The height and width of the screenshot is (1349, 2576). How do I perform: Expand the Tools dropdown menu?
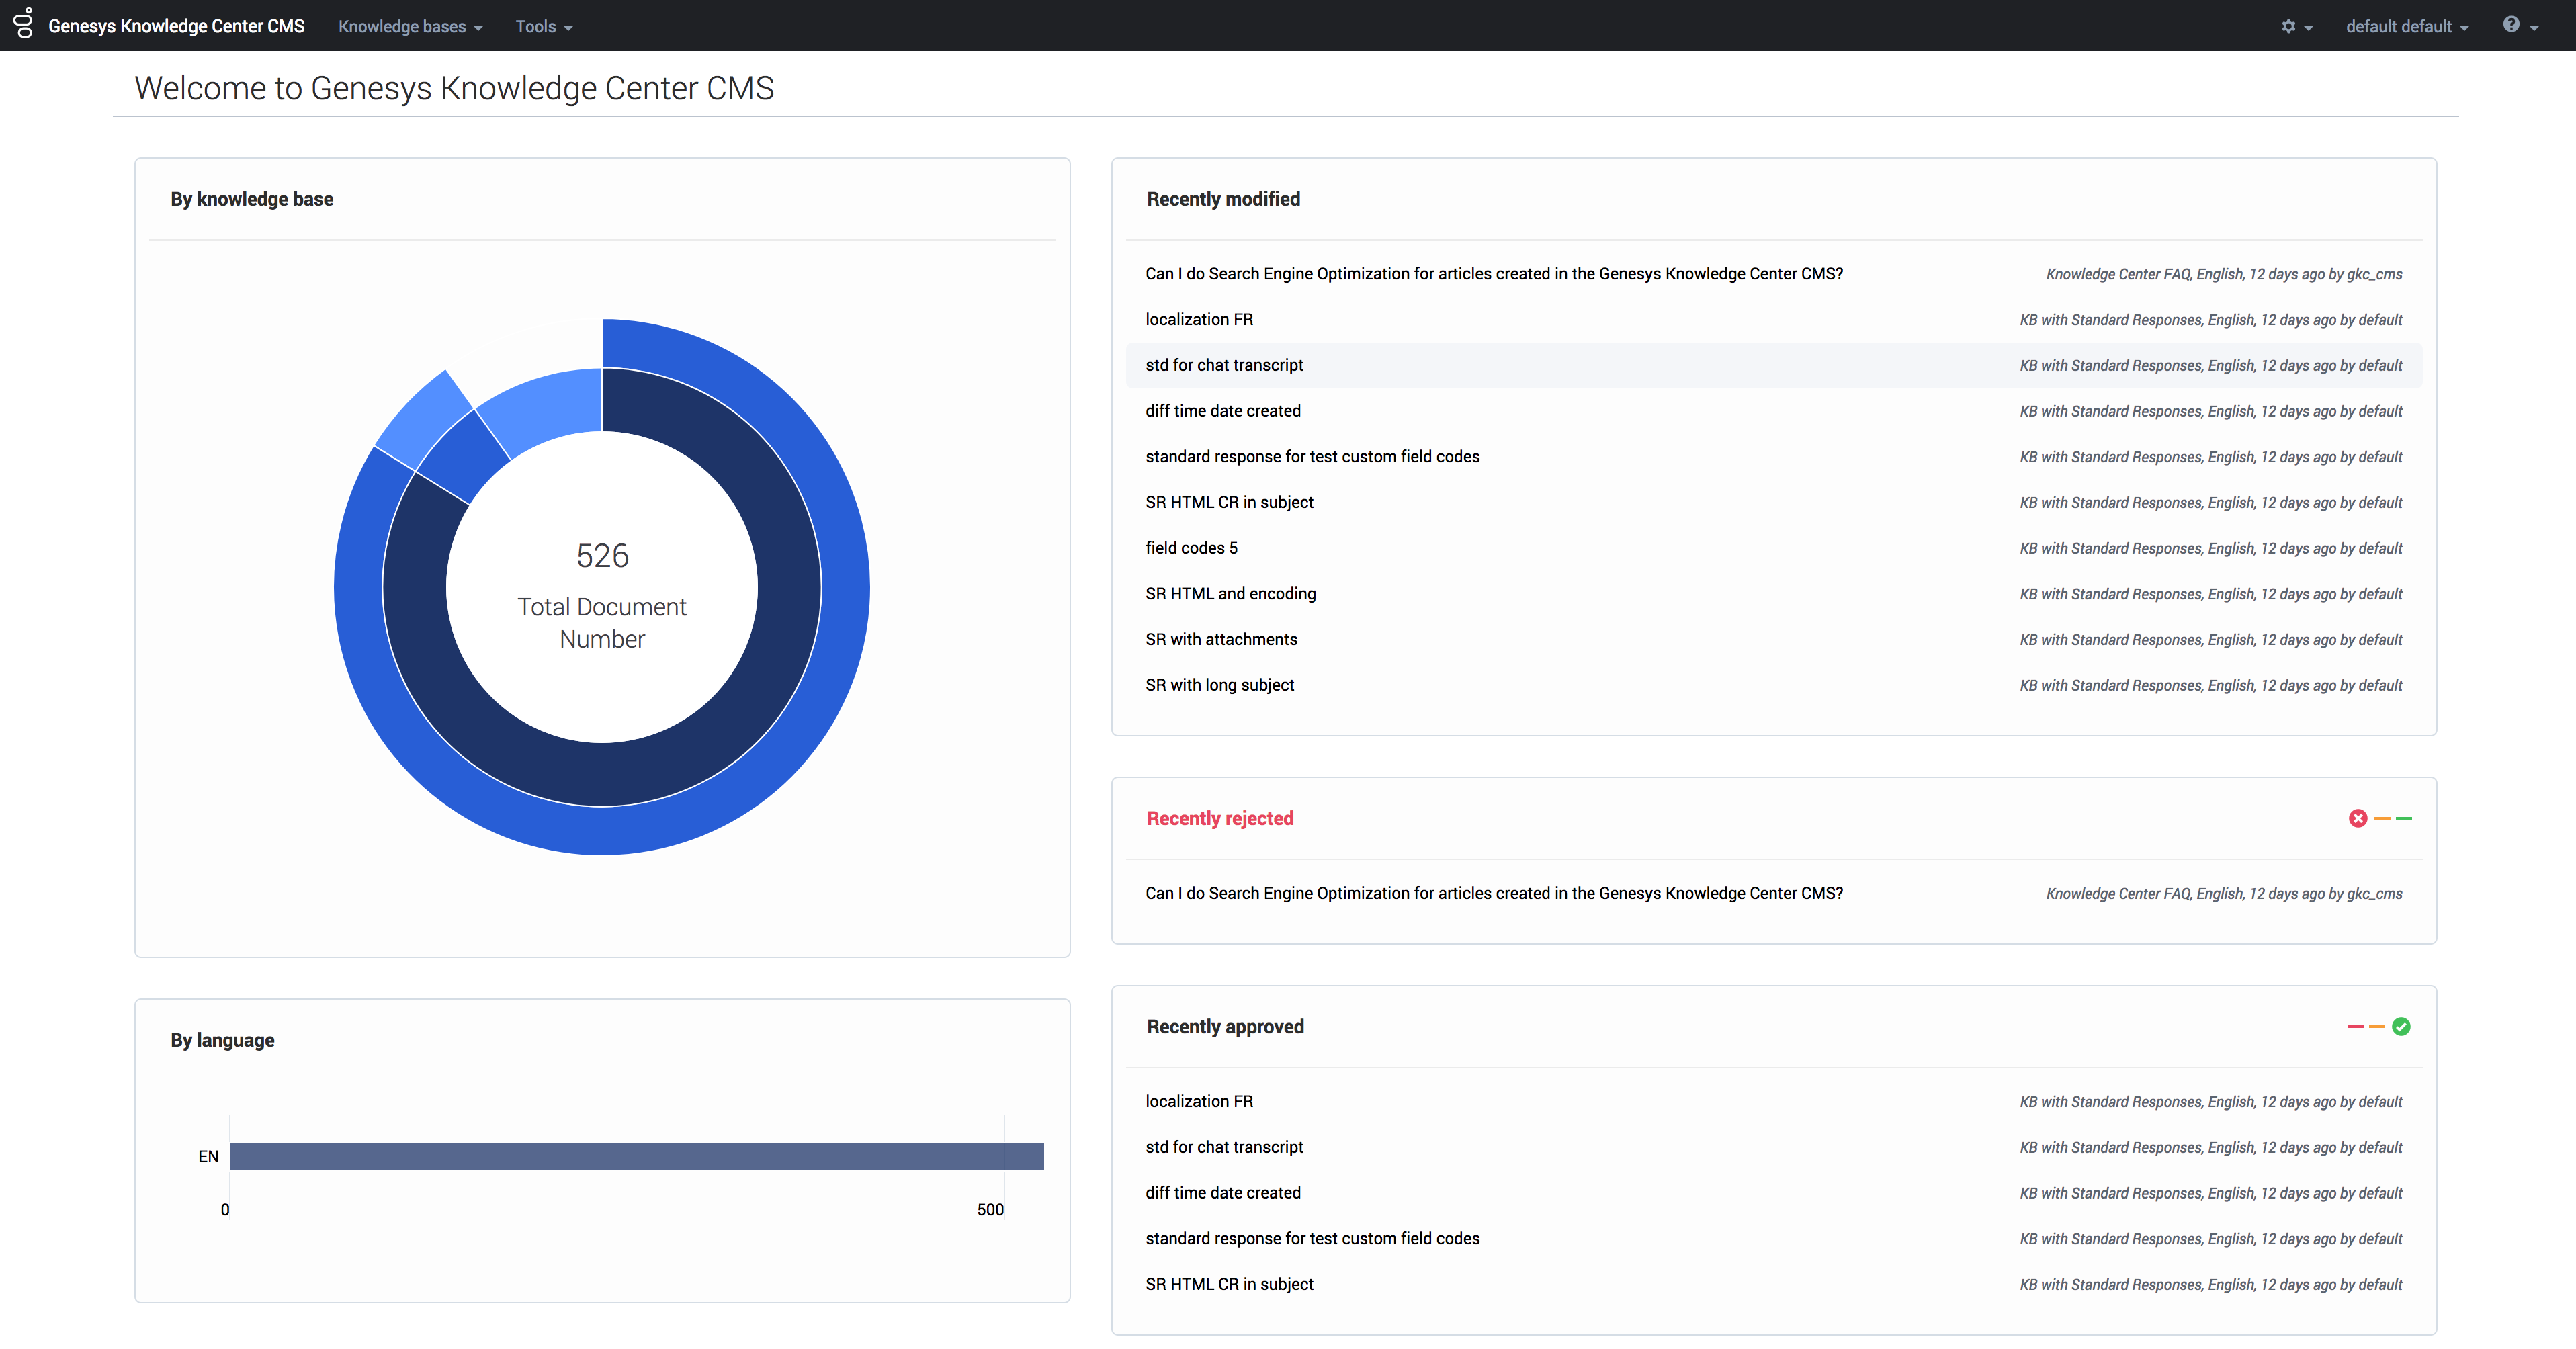[544, 26]
